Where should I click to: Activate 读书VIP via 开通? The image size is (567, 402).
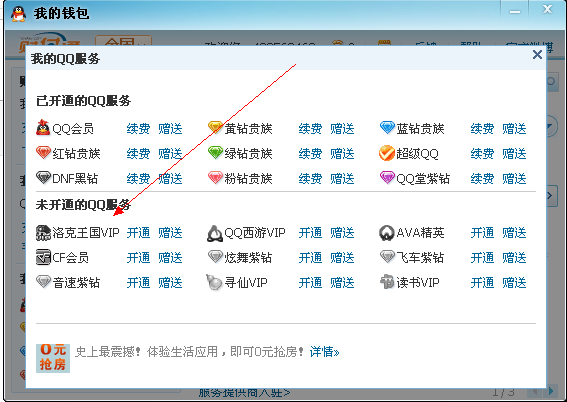pyautogui.click(x=482, y=283)
